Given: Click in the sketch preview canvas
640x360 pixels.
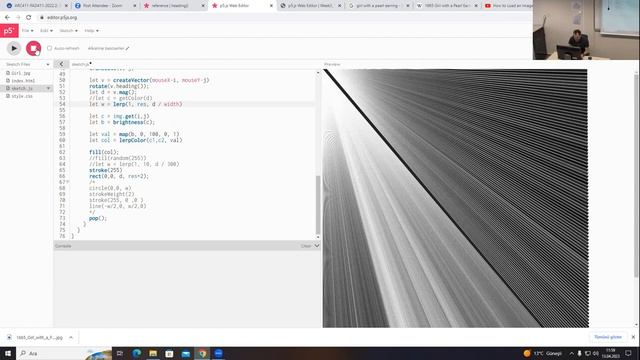Looking at the screenshot, I should (456, 198).
